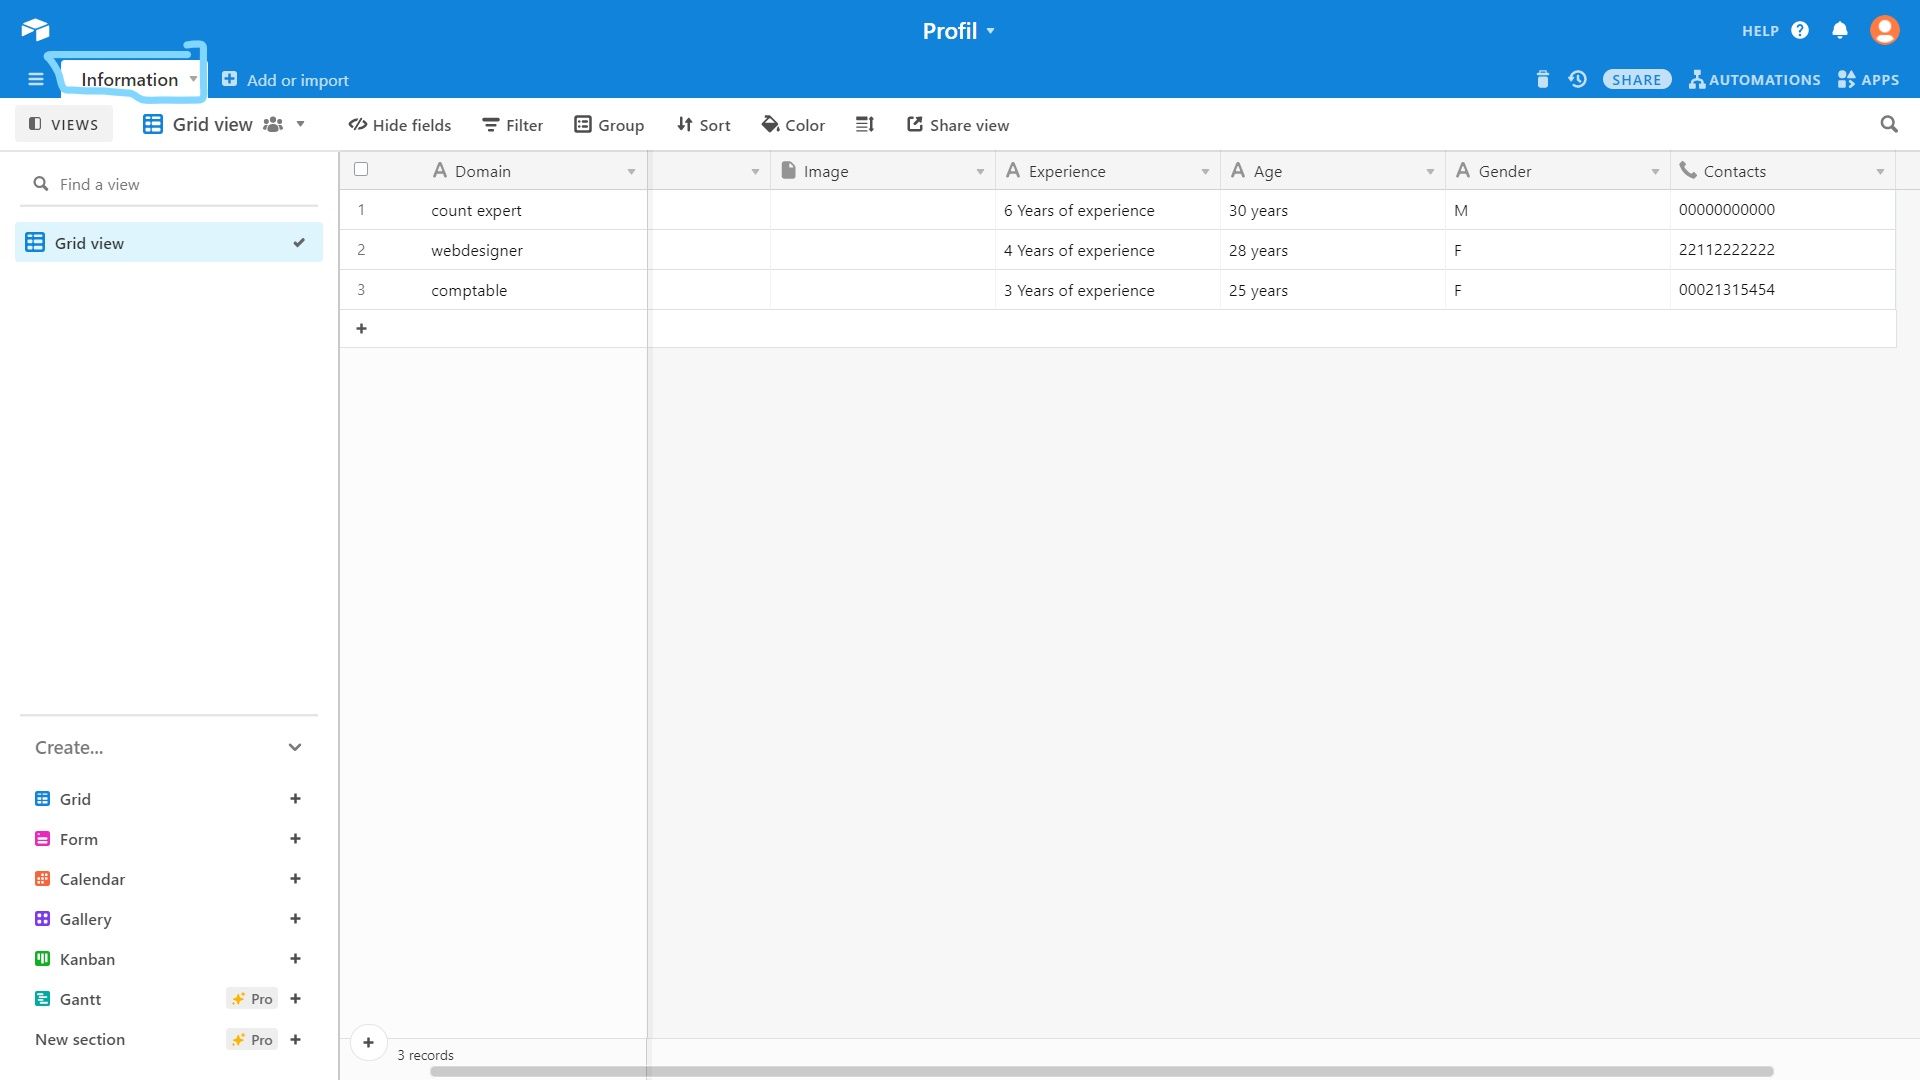Image resolution: width=1920 pixels, height=1080 pixels.
Task: Open the help question mark icon
Action: coord(1800,30)
